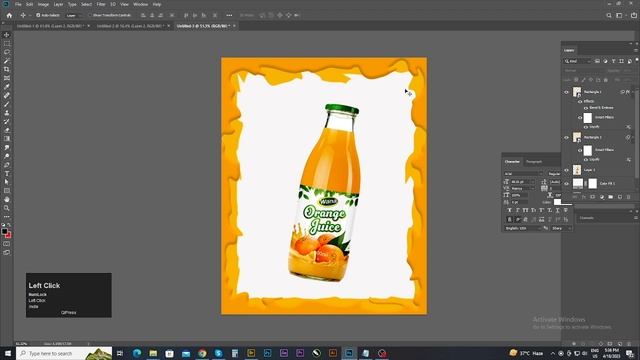The height and width of the screenshot is (360, 640).
Task: Create new fill or adjustment layer icon
Action: [x=602, y=197]
